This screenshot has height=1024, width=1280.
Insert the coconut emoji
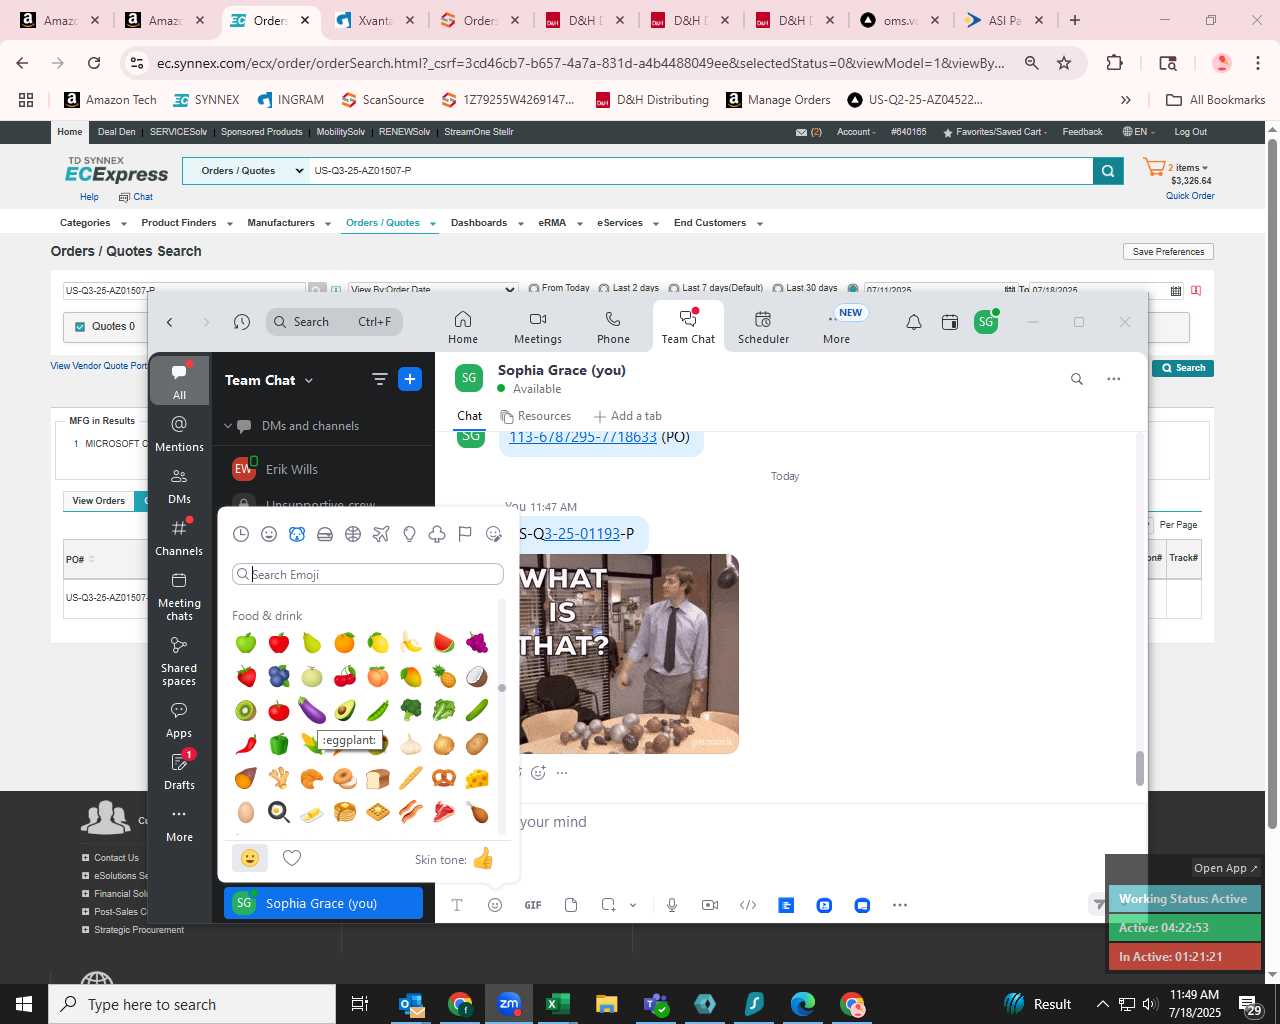(x=477, y=676)
